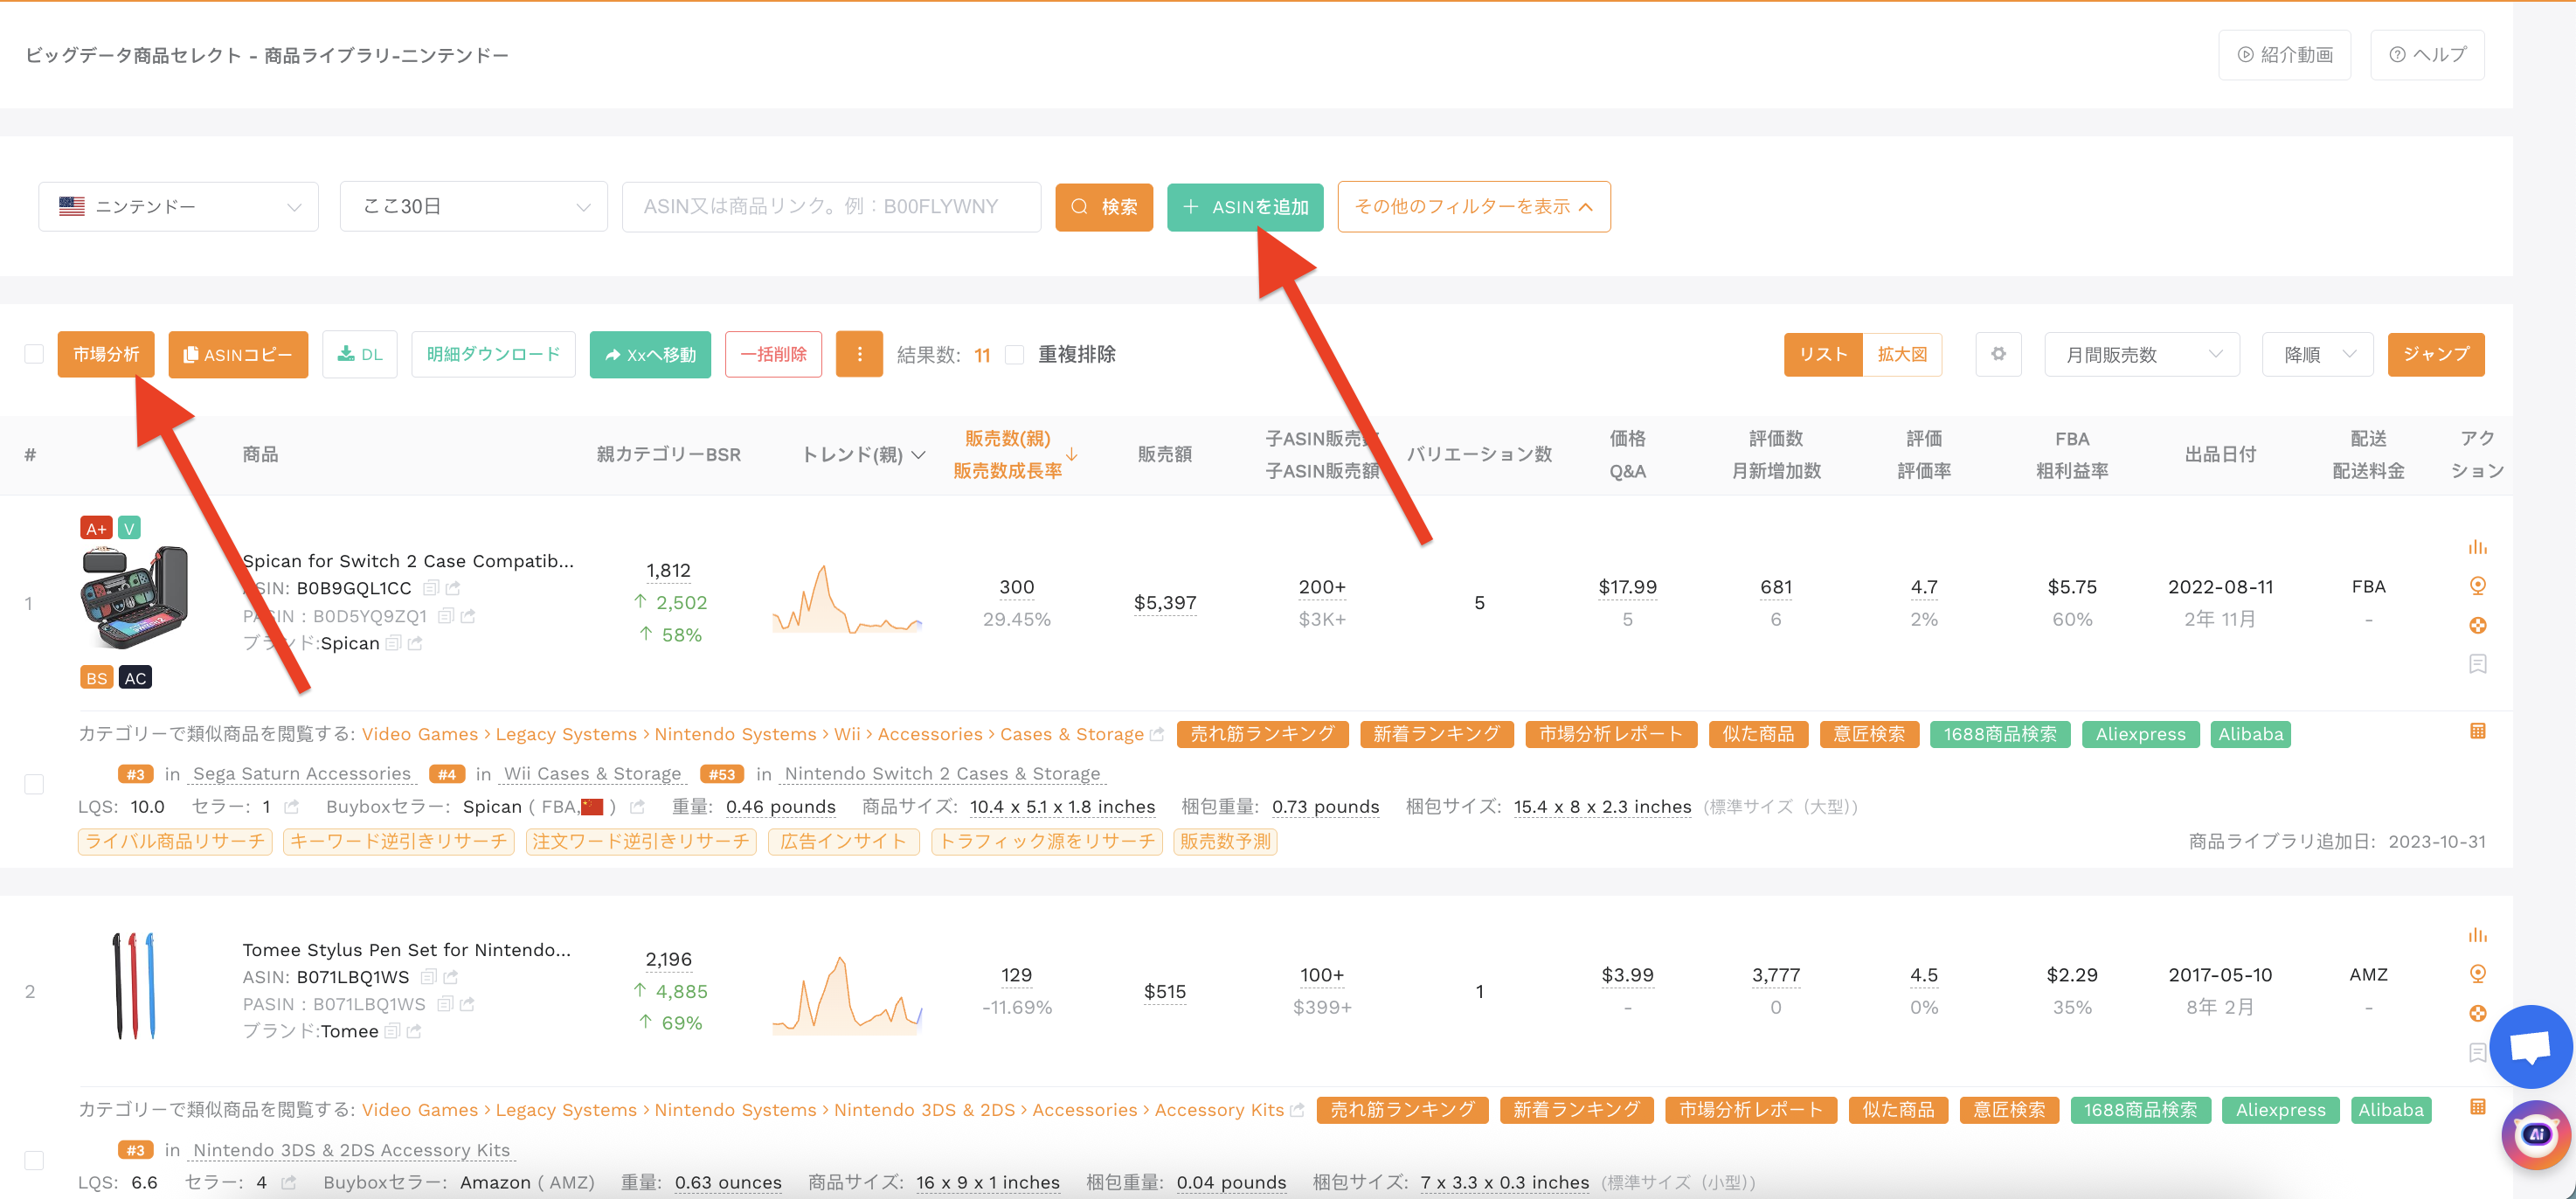Click webcam monitor icon in Spican row
Screen dimensions: 2576x1199
(x=2477, y=586)
